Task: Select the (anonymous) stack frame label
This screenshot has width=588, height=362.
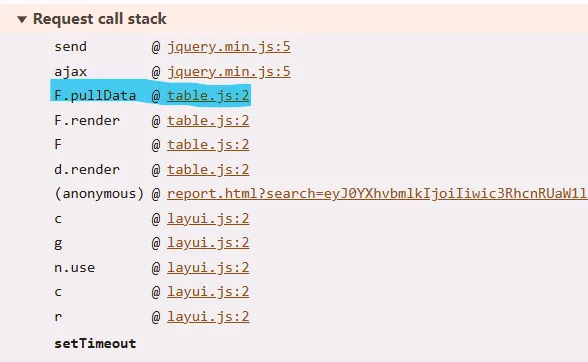Action: [99, 194]
